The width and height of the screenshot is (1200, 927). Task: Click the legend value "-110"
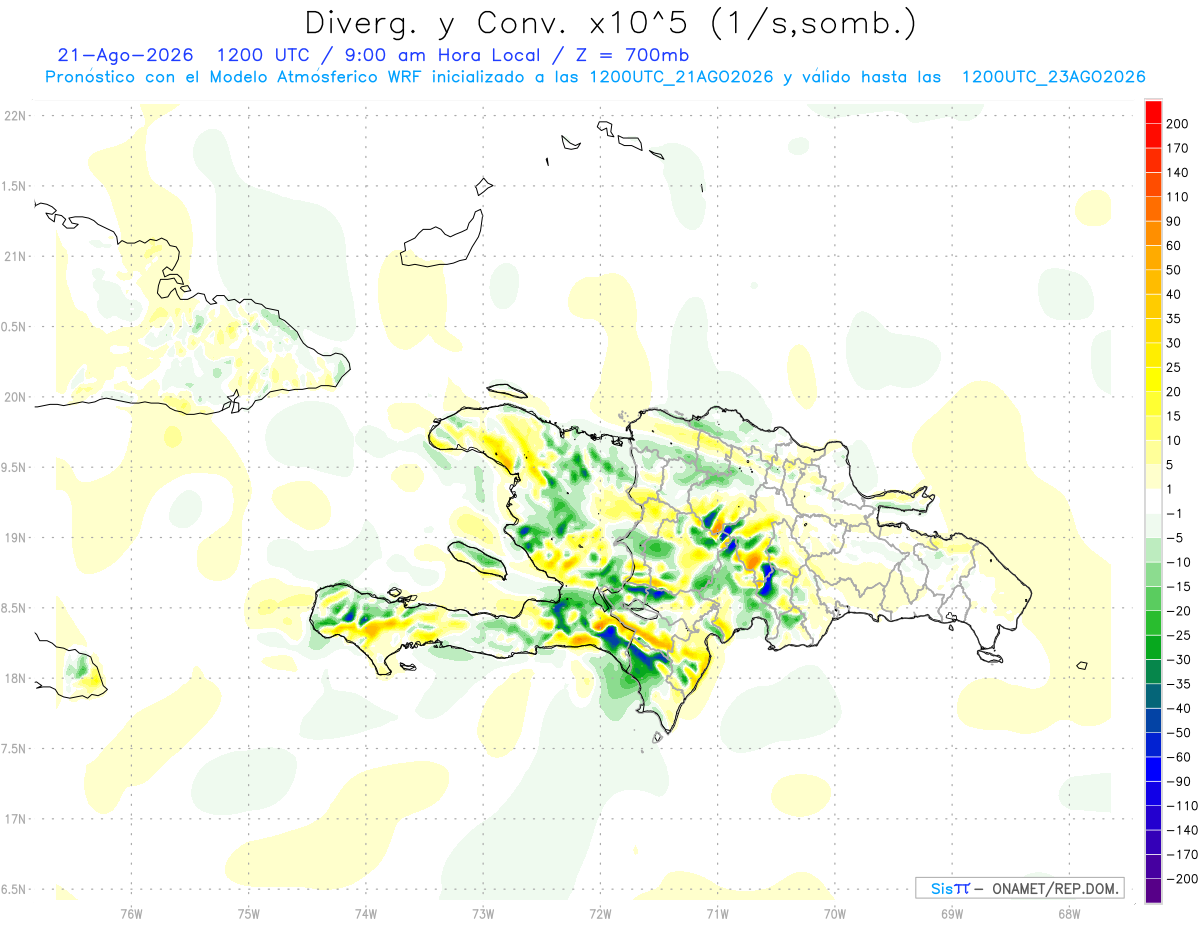coord(1181,806)
